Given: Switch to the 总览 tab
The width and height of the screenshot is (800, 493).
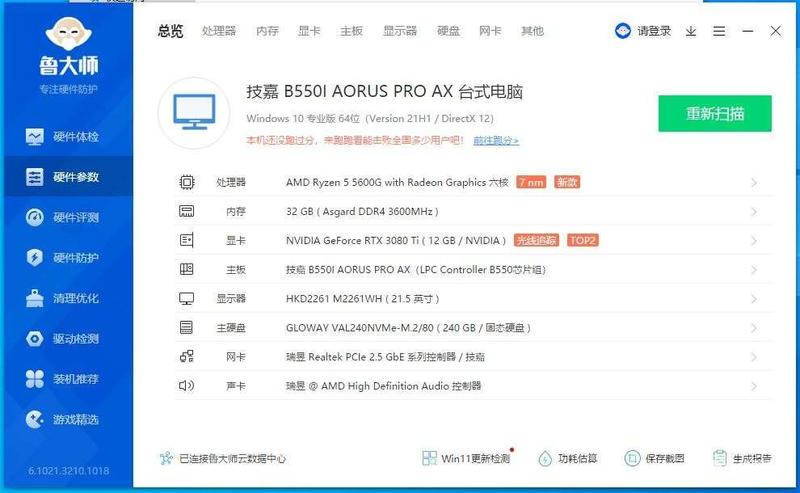Looking at the screenshot, I should pos(170,31).
